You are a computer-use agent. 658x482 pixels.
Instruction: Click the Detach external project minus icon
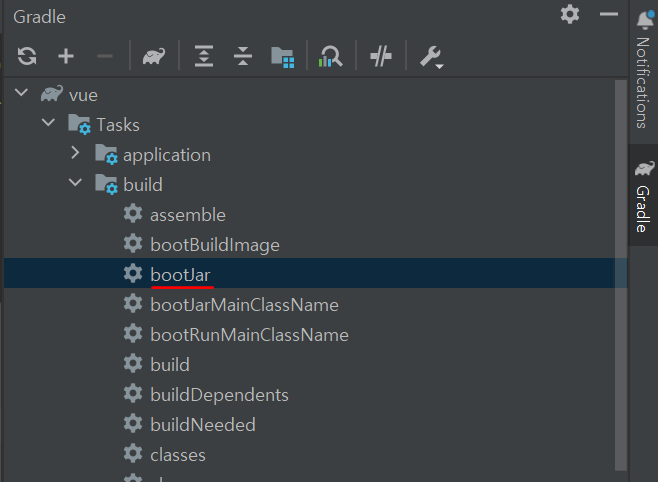tap(105, 56)
